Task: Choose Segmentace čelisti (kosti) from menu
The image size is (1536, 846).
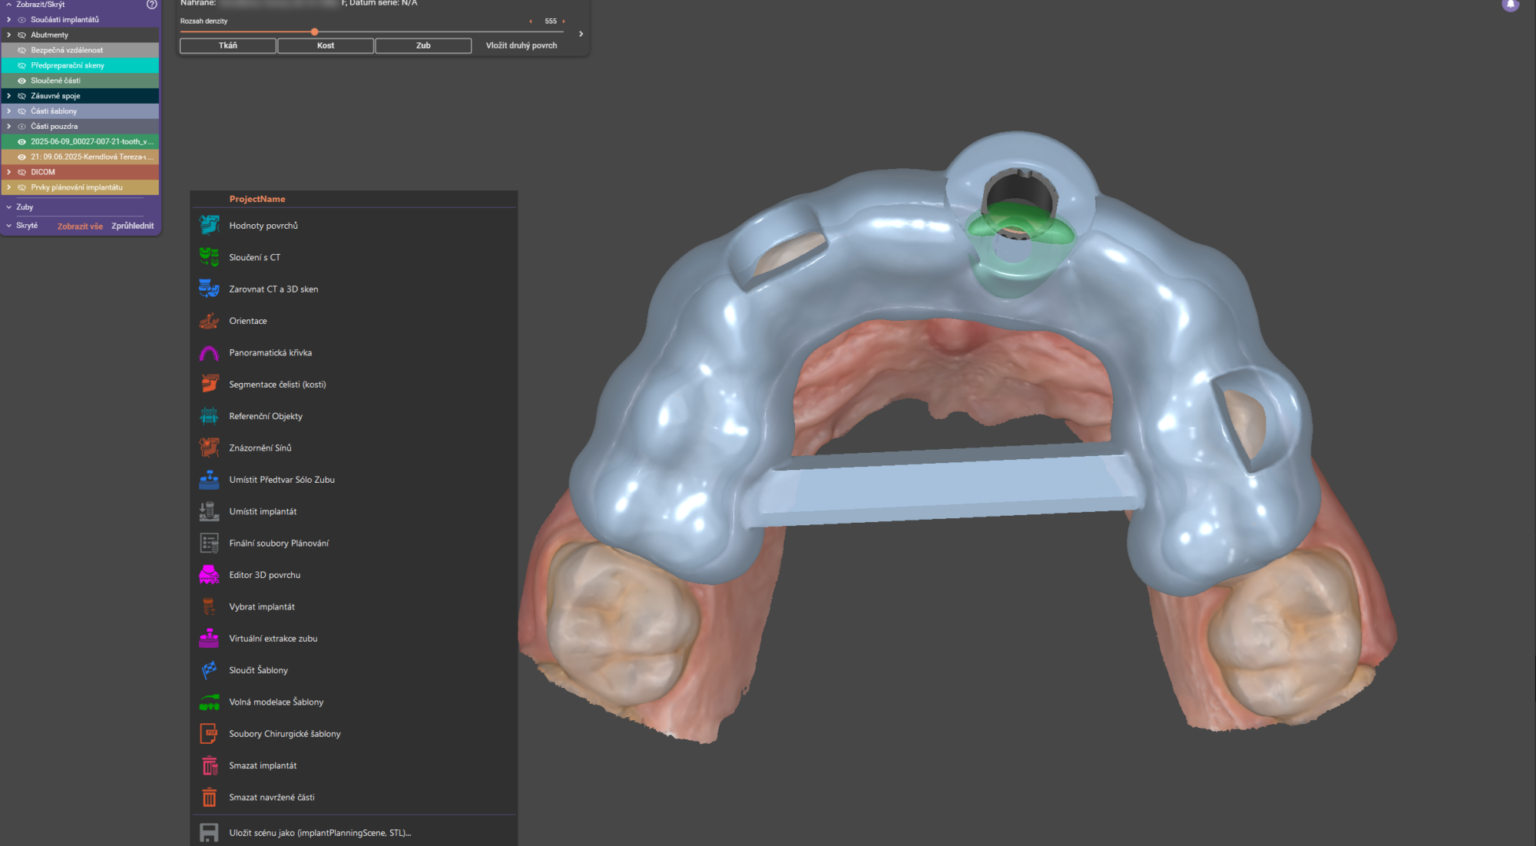Action: [277, 384]
